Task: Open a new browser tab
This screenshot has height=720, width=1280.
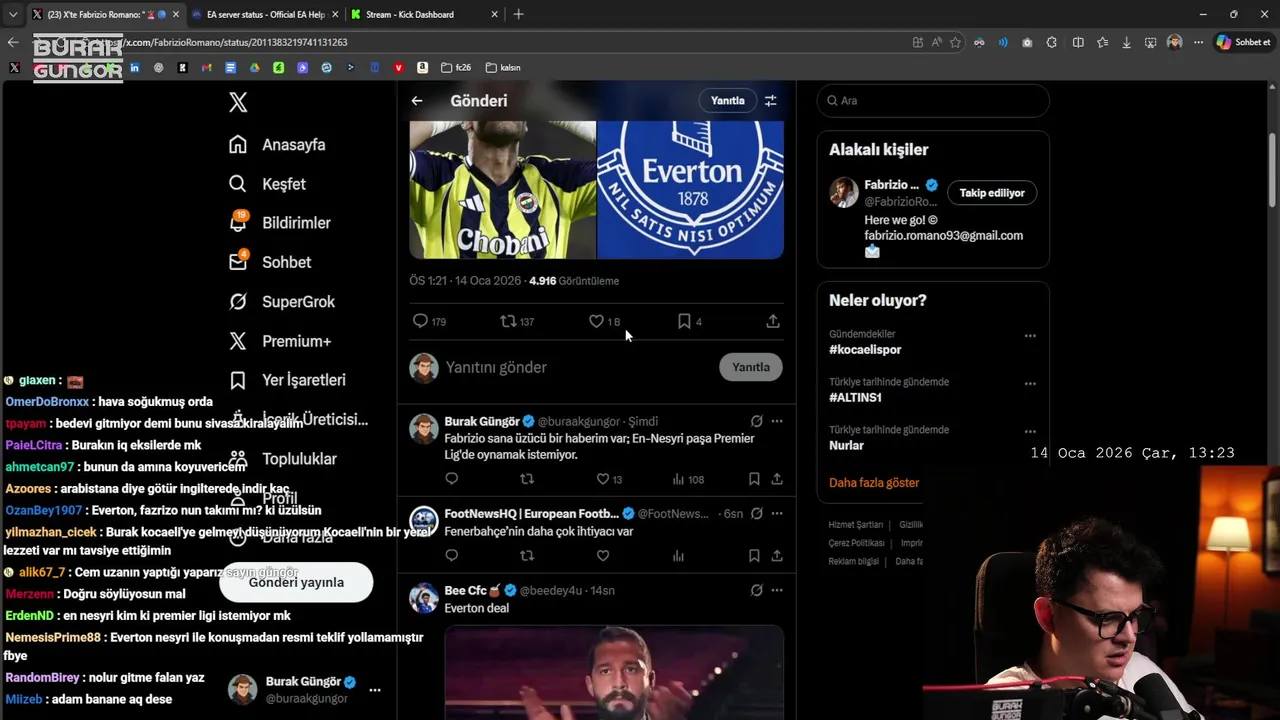Action: click(x=518, y=14)
